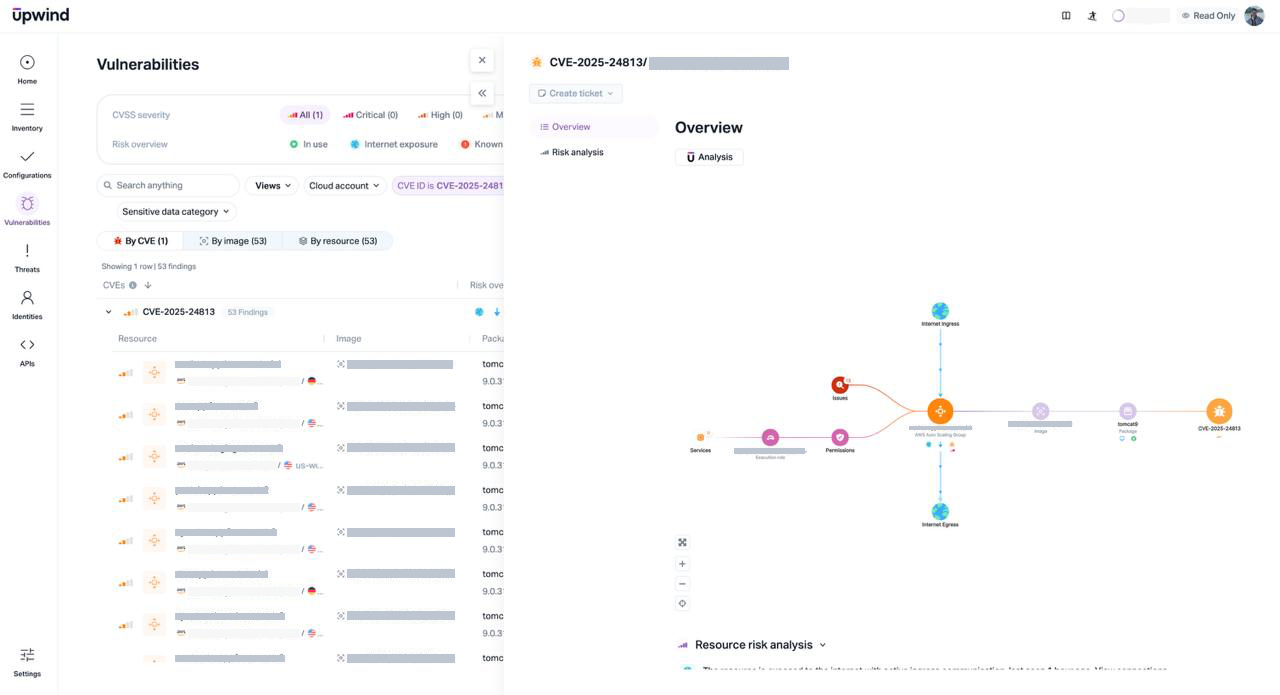Viewport: 1280px width, 695px height.
Task: Open the Views dropdown
Action: click(x=272, y=186)
